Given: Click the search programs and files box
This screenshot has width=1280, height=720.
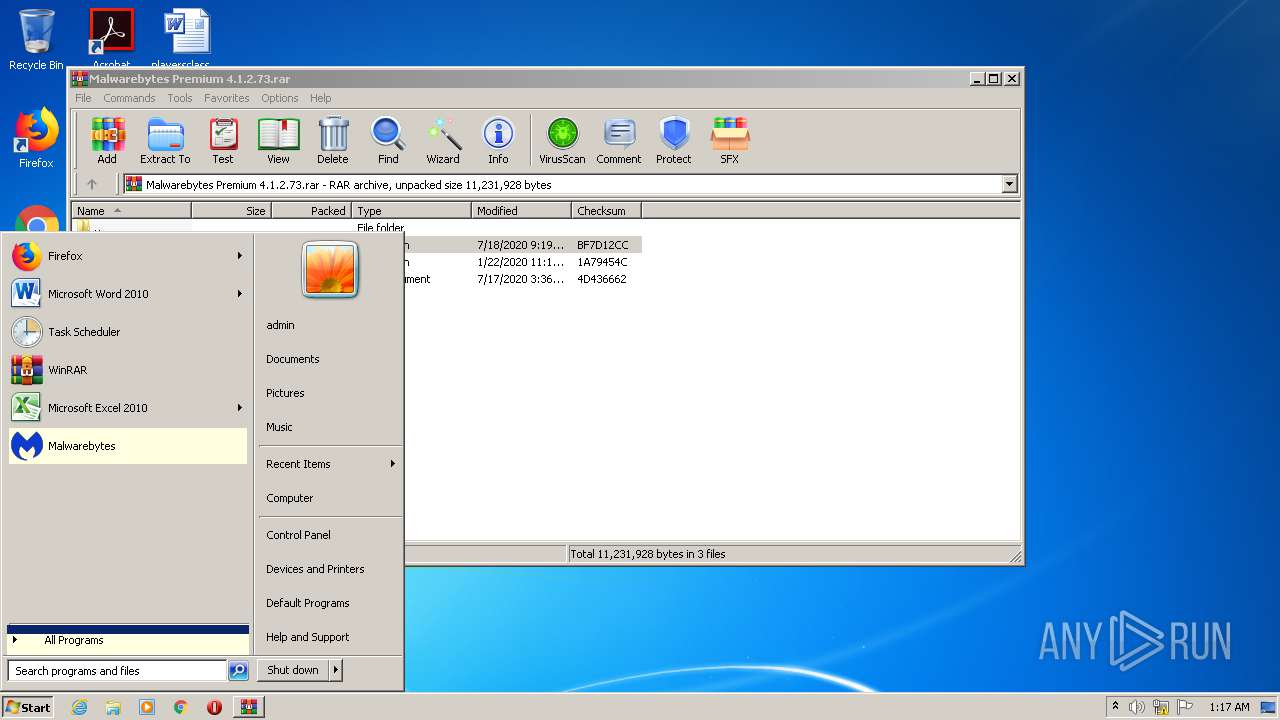Looking at the screenshot, I should pyautogui.click(x=117, y=671).
